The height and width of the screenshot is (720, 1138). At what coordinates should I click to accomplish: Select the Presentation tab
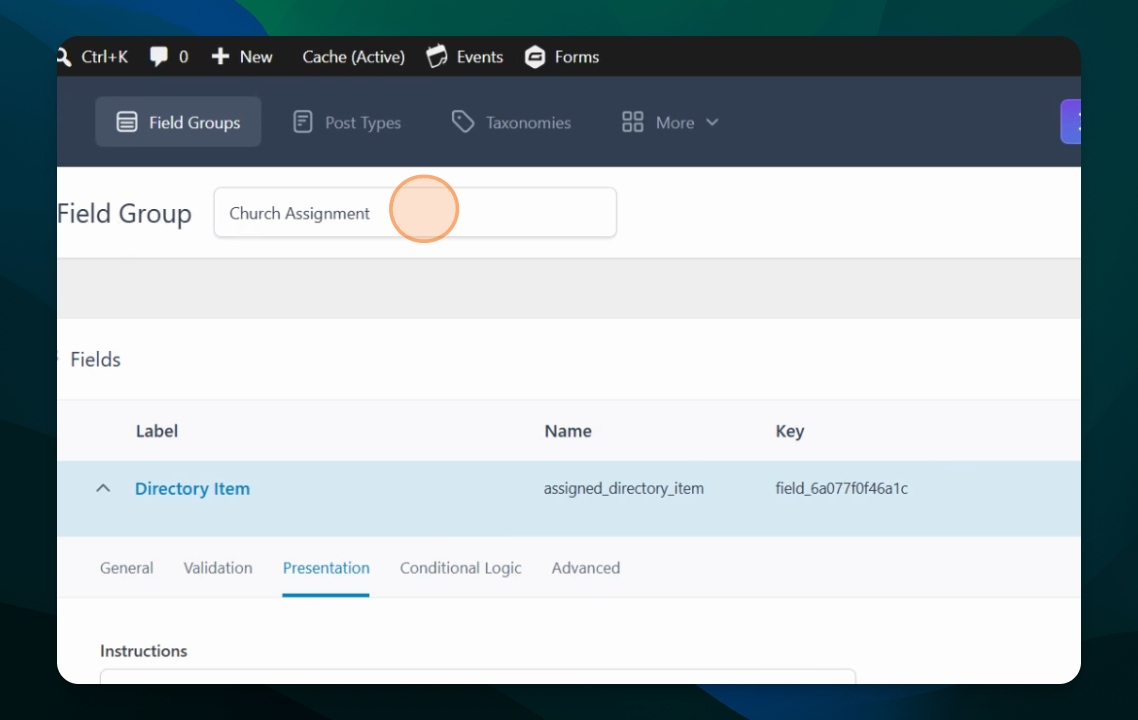[326, 568]
